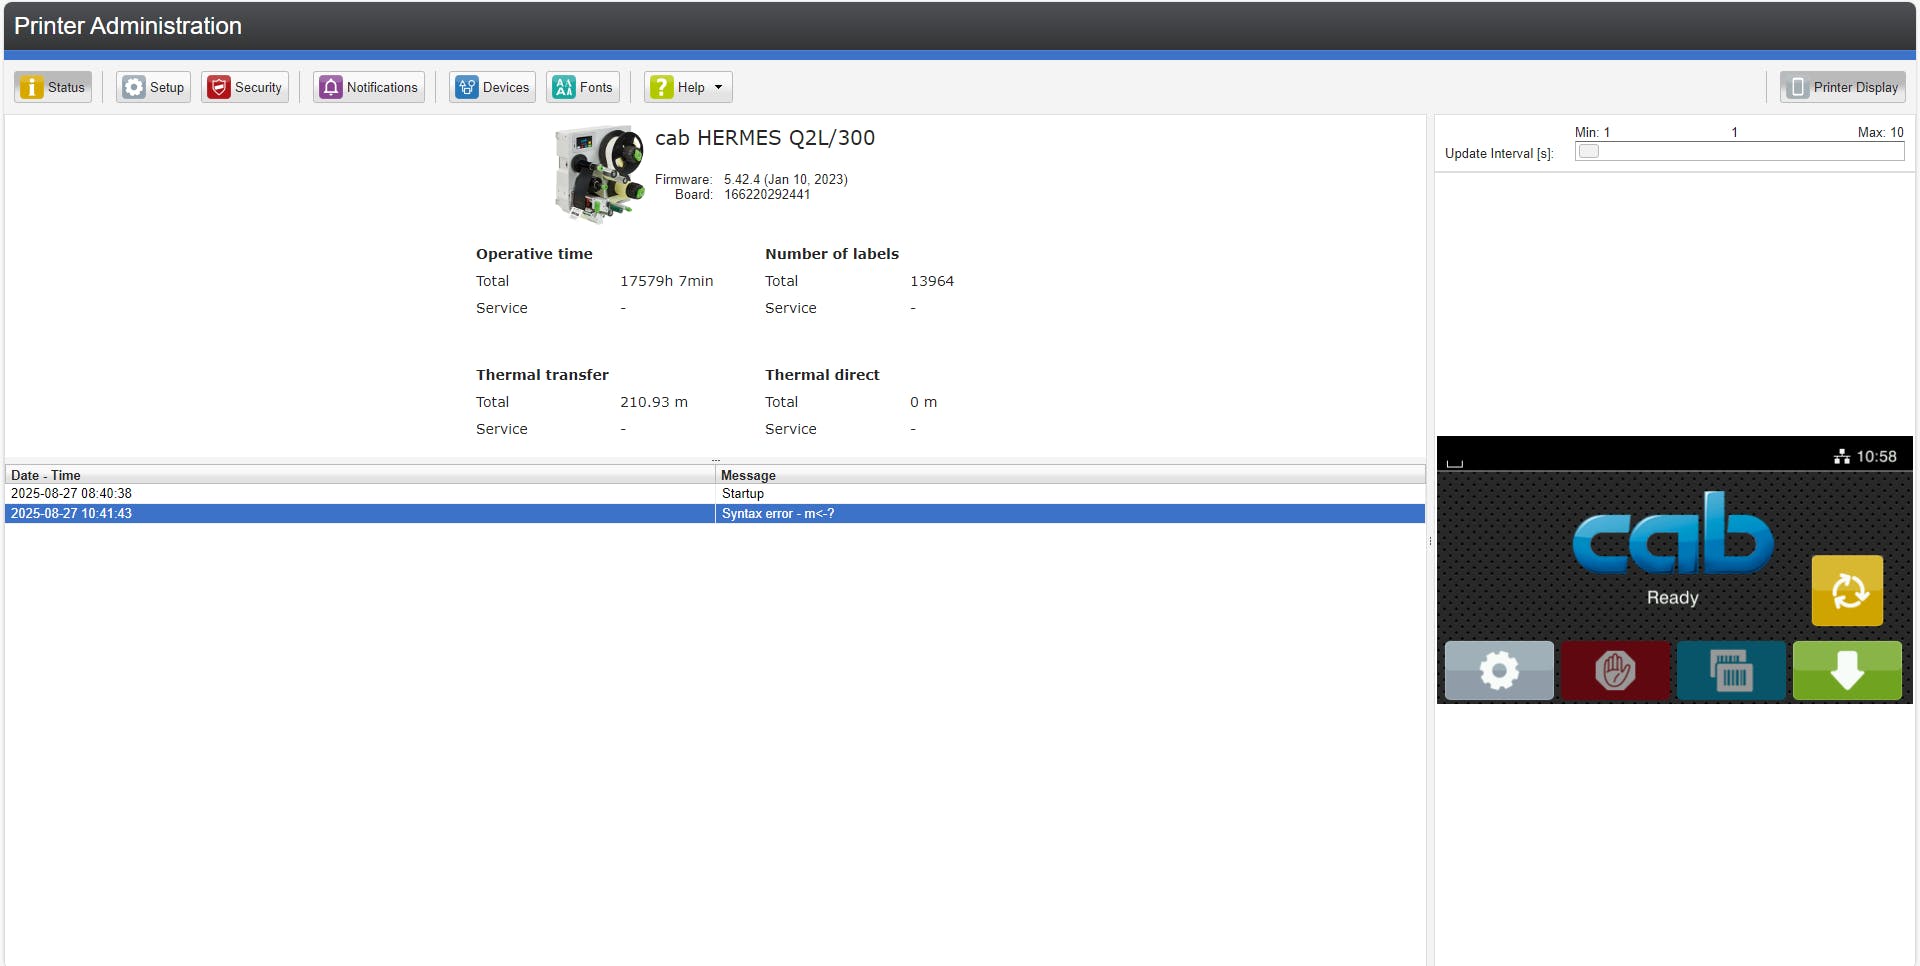Toggle the Printer Display panel
Screen dimensions: 1920x966
point(1843,87)
